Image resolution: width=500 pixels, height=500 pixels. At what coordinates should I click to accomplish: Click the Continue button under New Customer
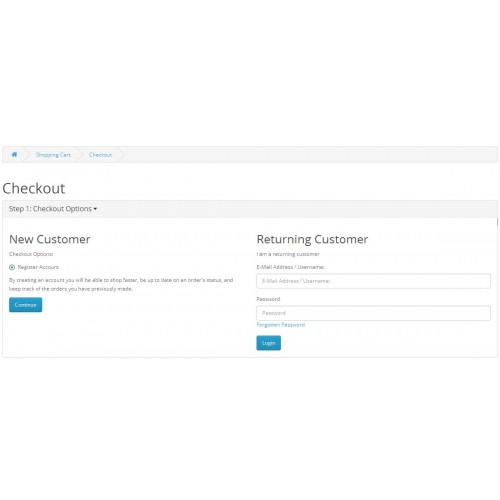pyautogui.click(x=25, y=305)
